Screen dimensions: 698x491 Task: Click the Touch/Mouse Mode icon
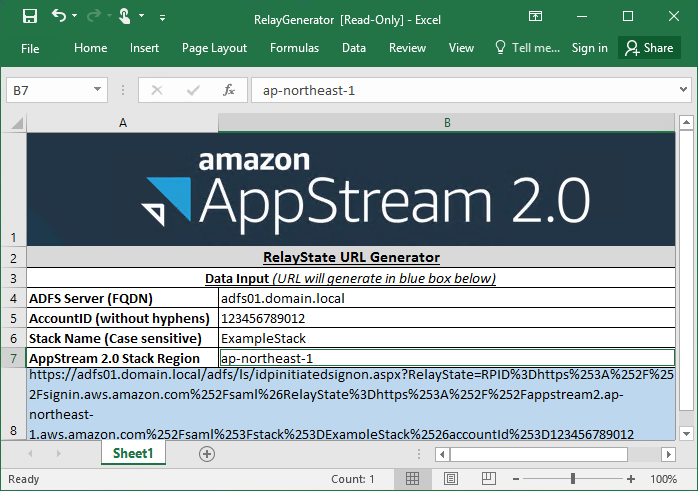125,16
